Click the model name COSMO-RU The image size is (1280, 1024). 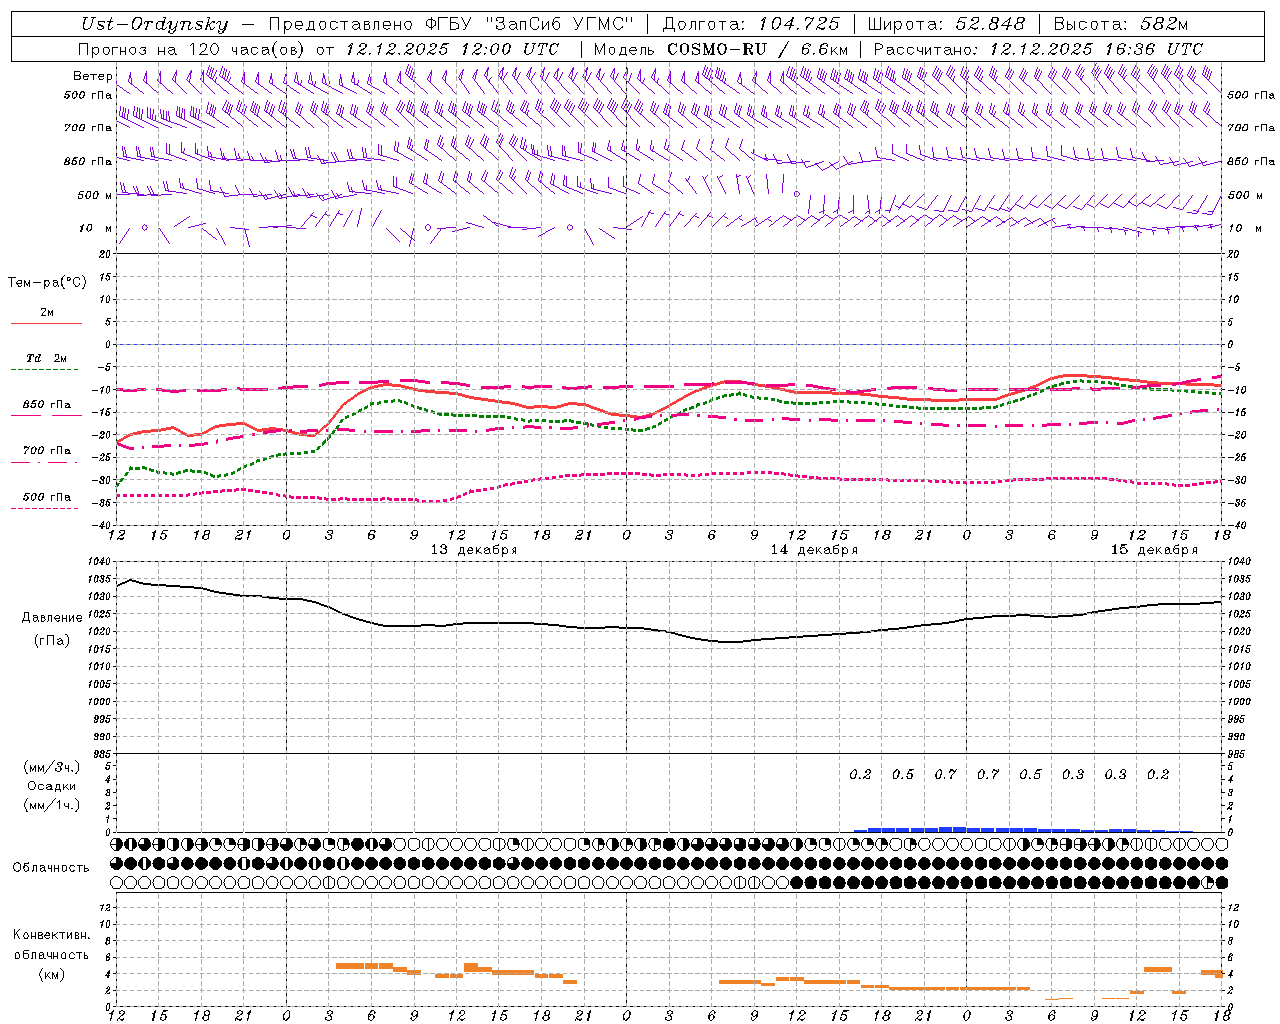[717, 49]
